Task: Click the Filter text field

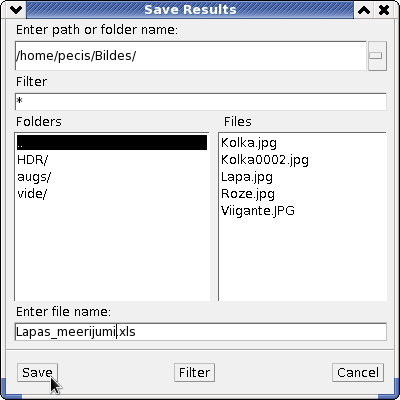Action: click(201, 102)
